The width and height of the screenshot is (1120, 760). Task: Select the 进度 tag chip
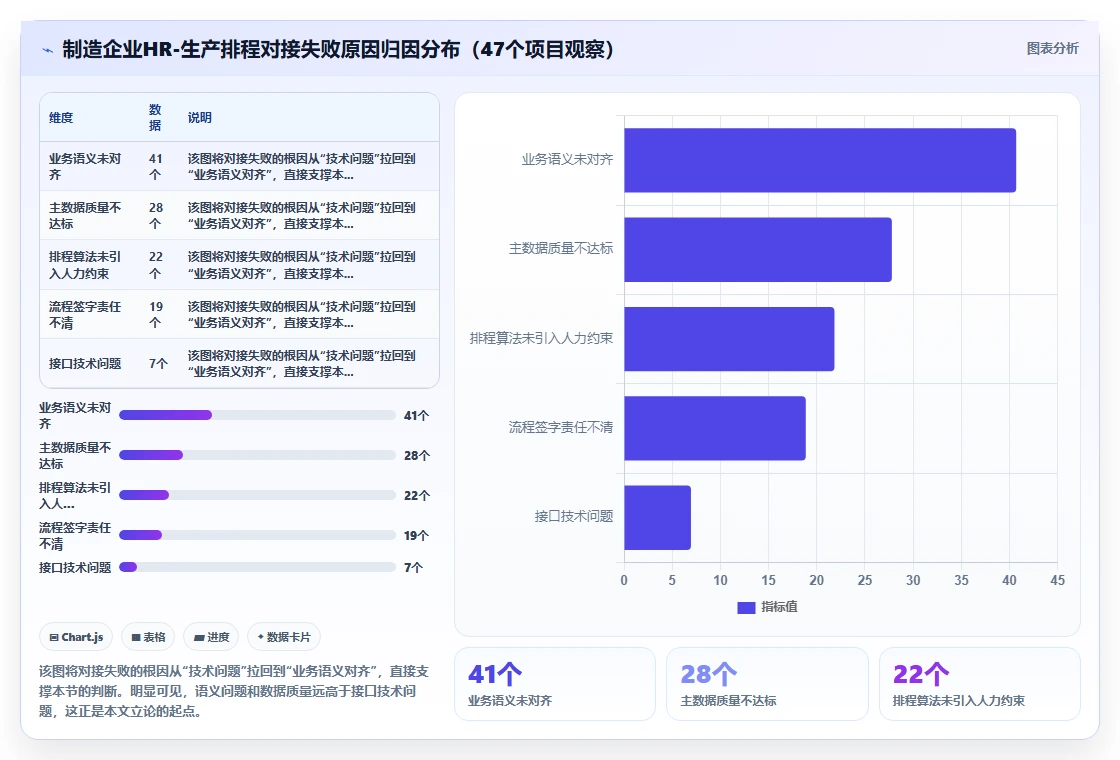coord(211,637)
